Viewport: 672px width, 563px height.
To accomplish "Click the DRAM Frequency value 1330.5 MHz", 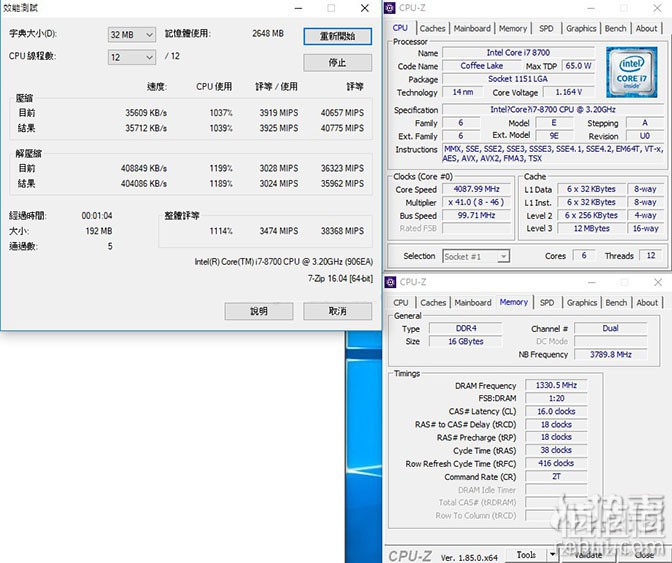I will click(556, 385).
